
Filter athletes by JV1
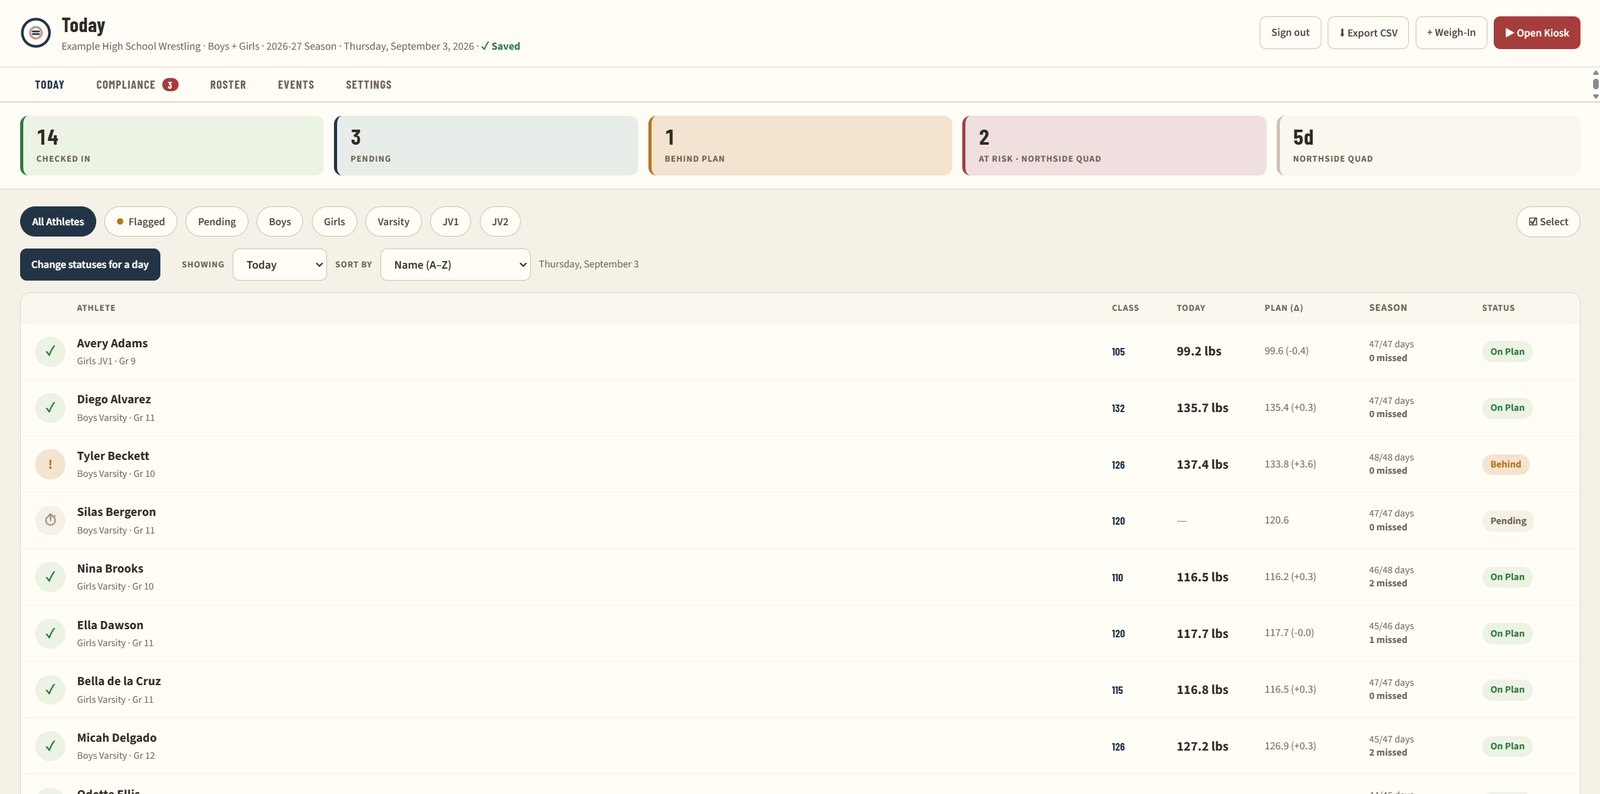coord(451,222)
